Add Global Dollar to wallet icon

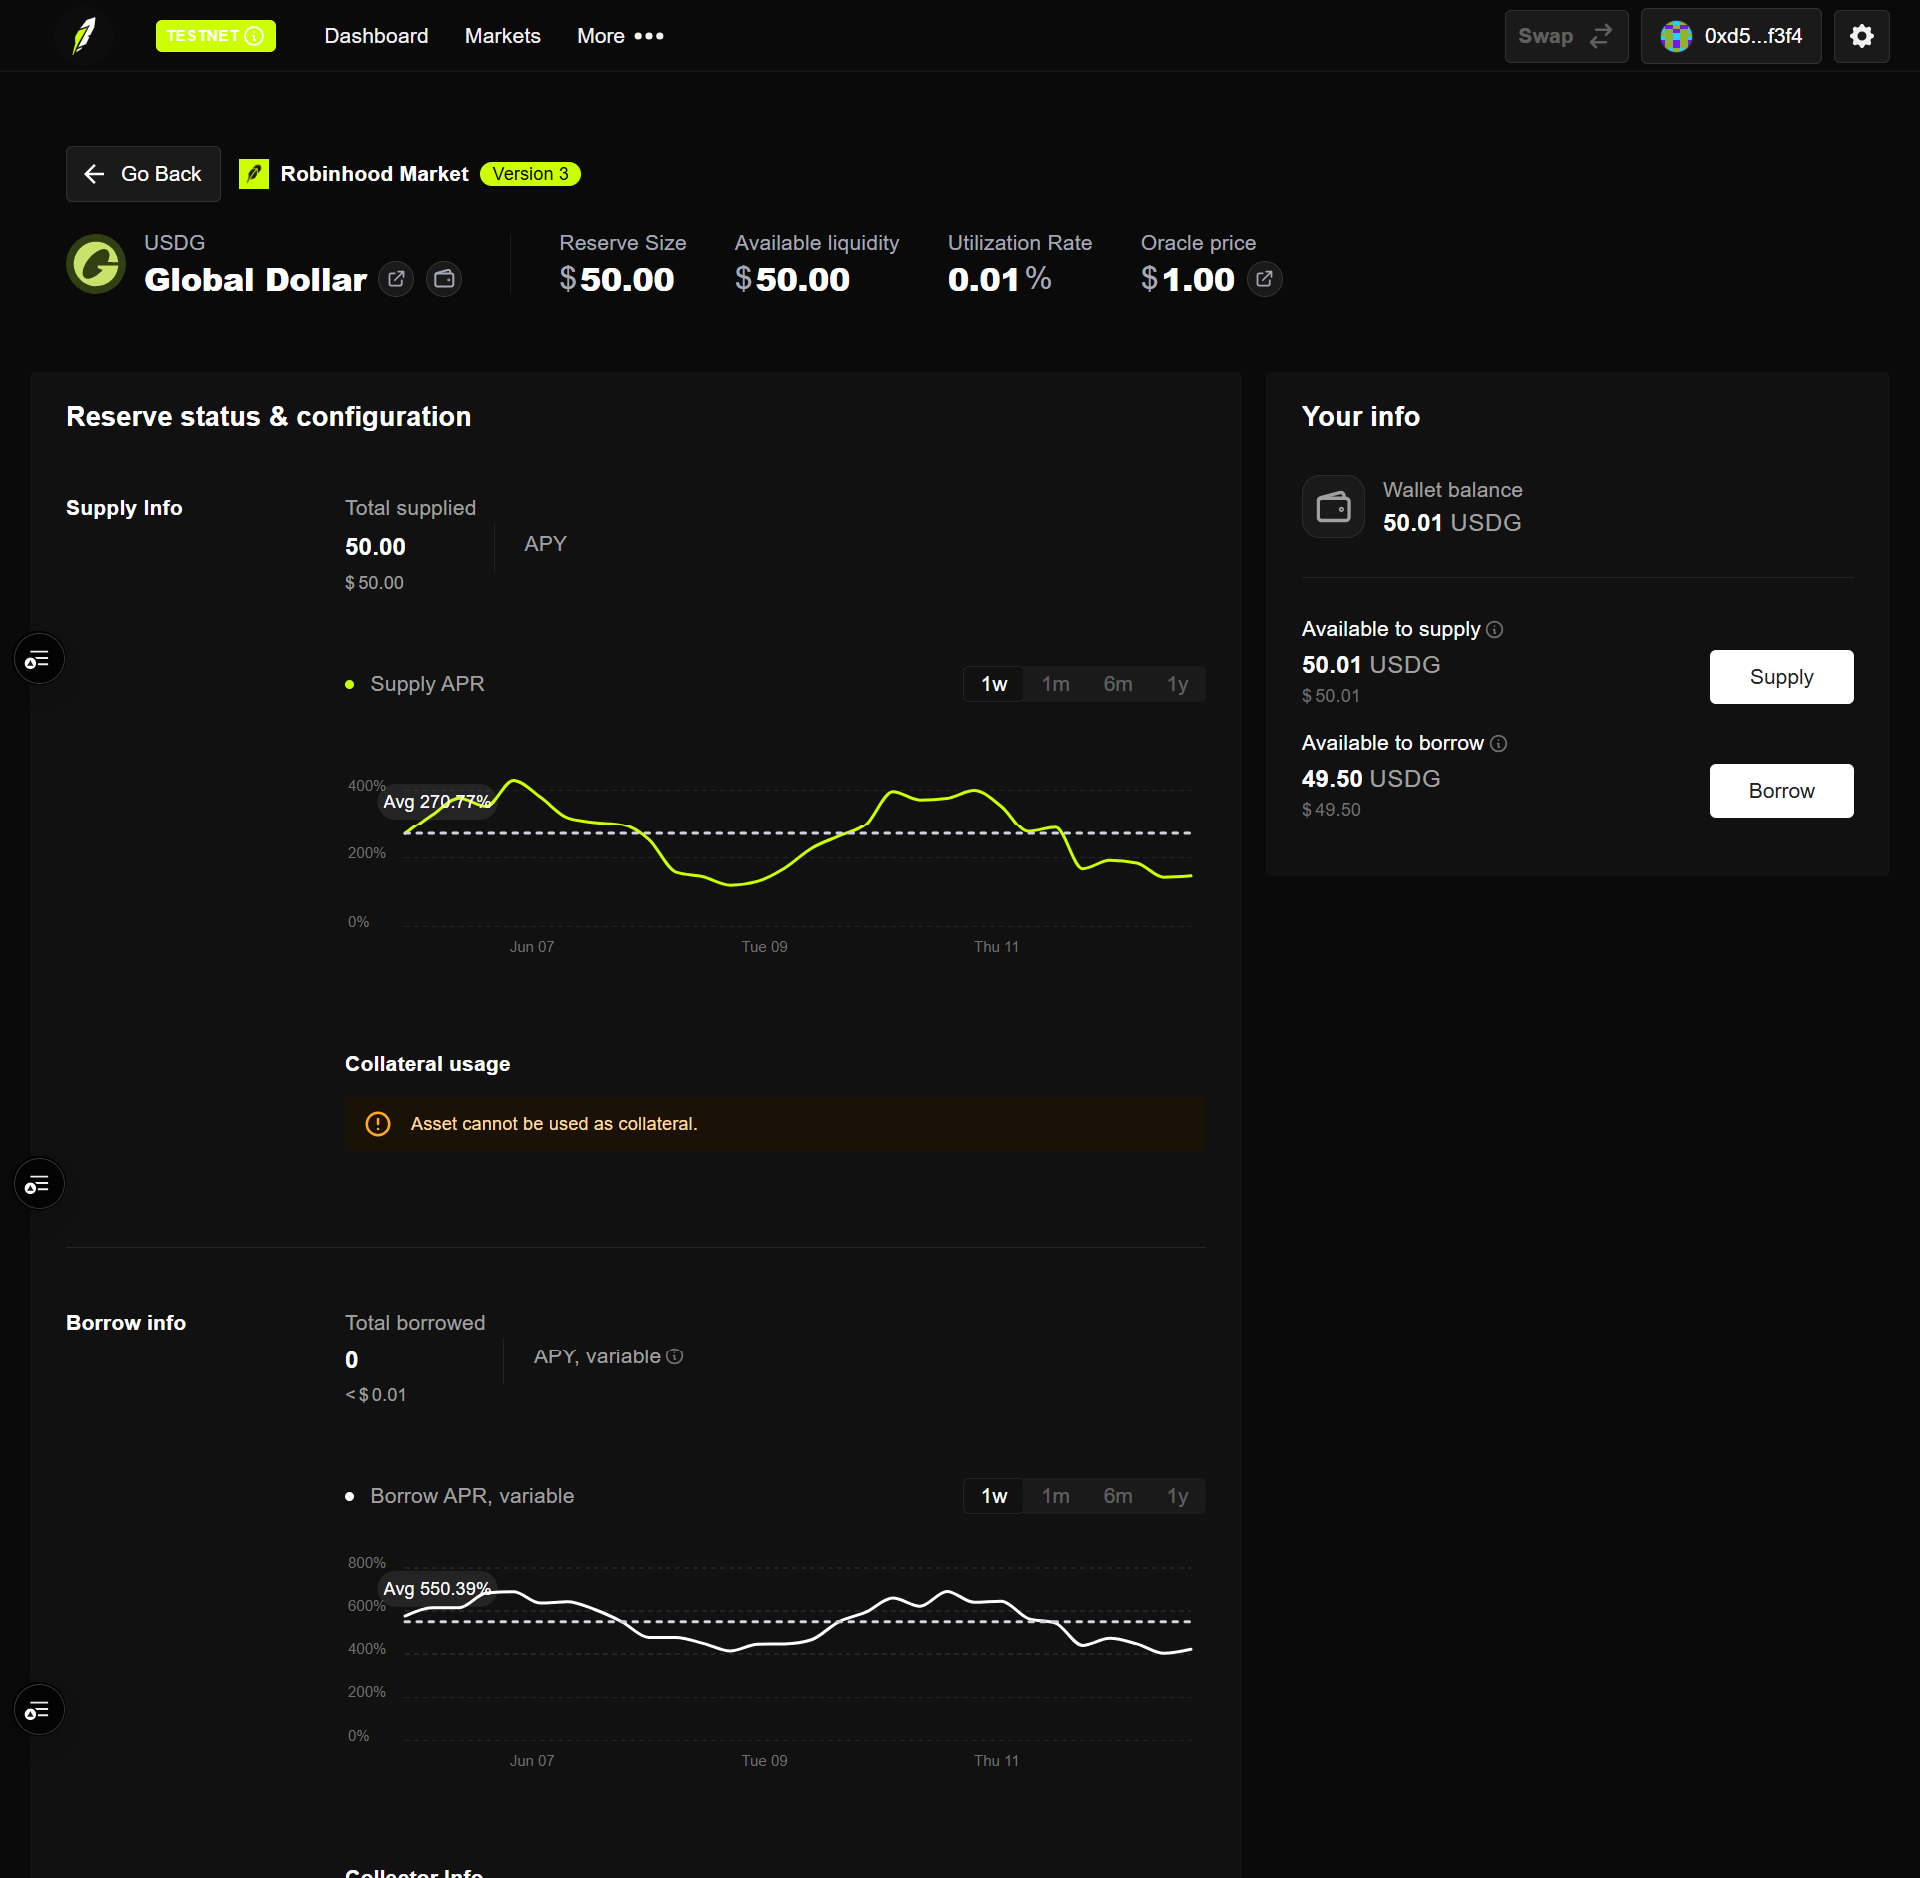pos(444,279)
